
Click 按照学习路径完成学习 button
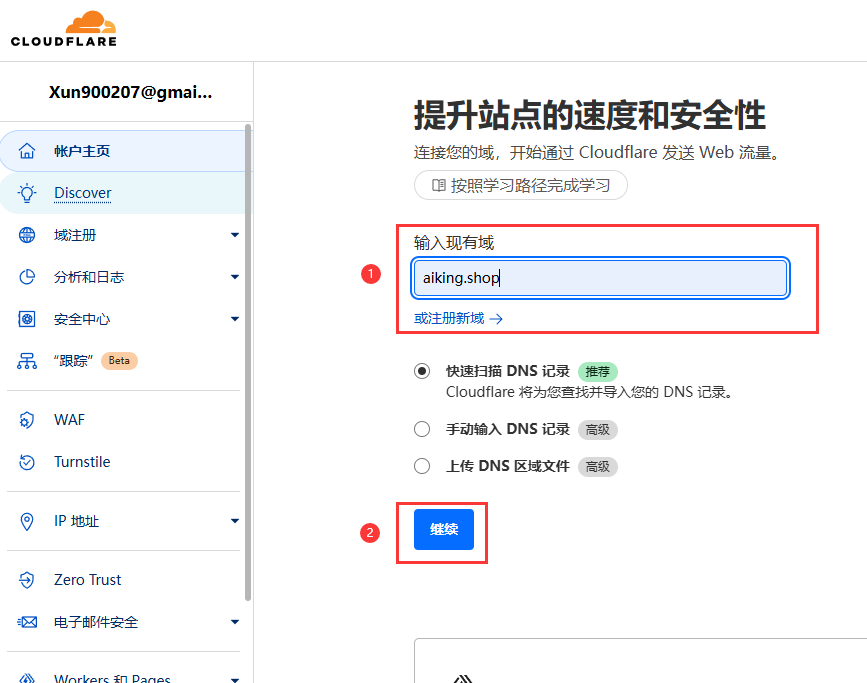pyautogui.click(x=521, y=185)
